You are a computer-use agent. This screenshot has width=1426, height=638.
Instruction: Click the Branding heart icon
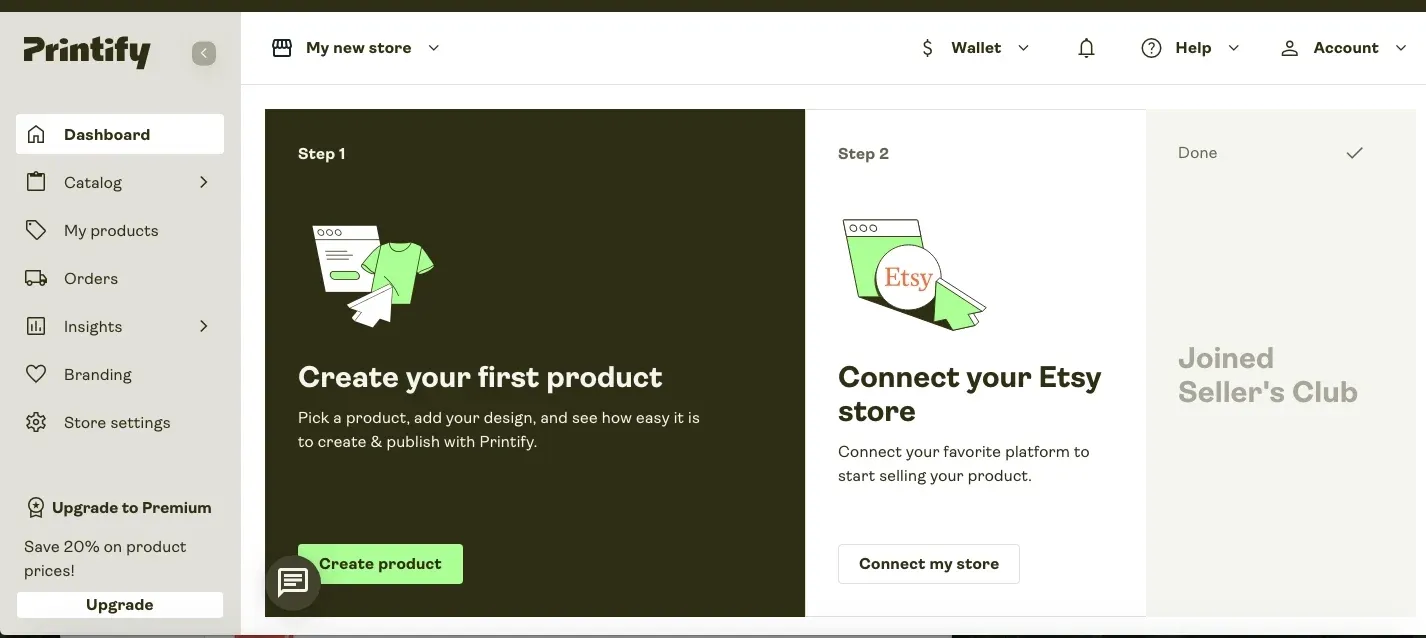[36, 374]
